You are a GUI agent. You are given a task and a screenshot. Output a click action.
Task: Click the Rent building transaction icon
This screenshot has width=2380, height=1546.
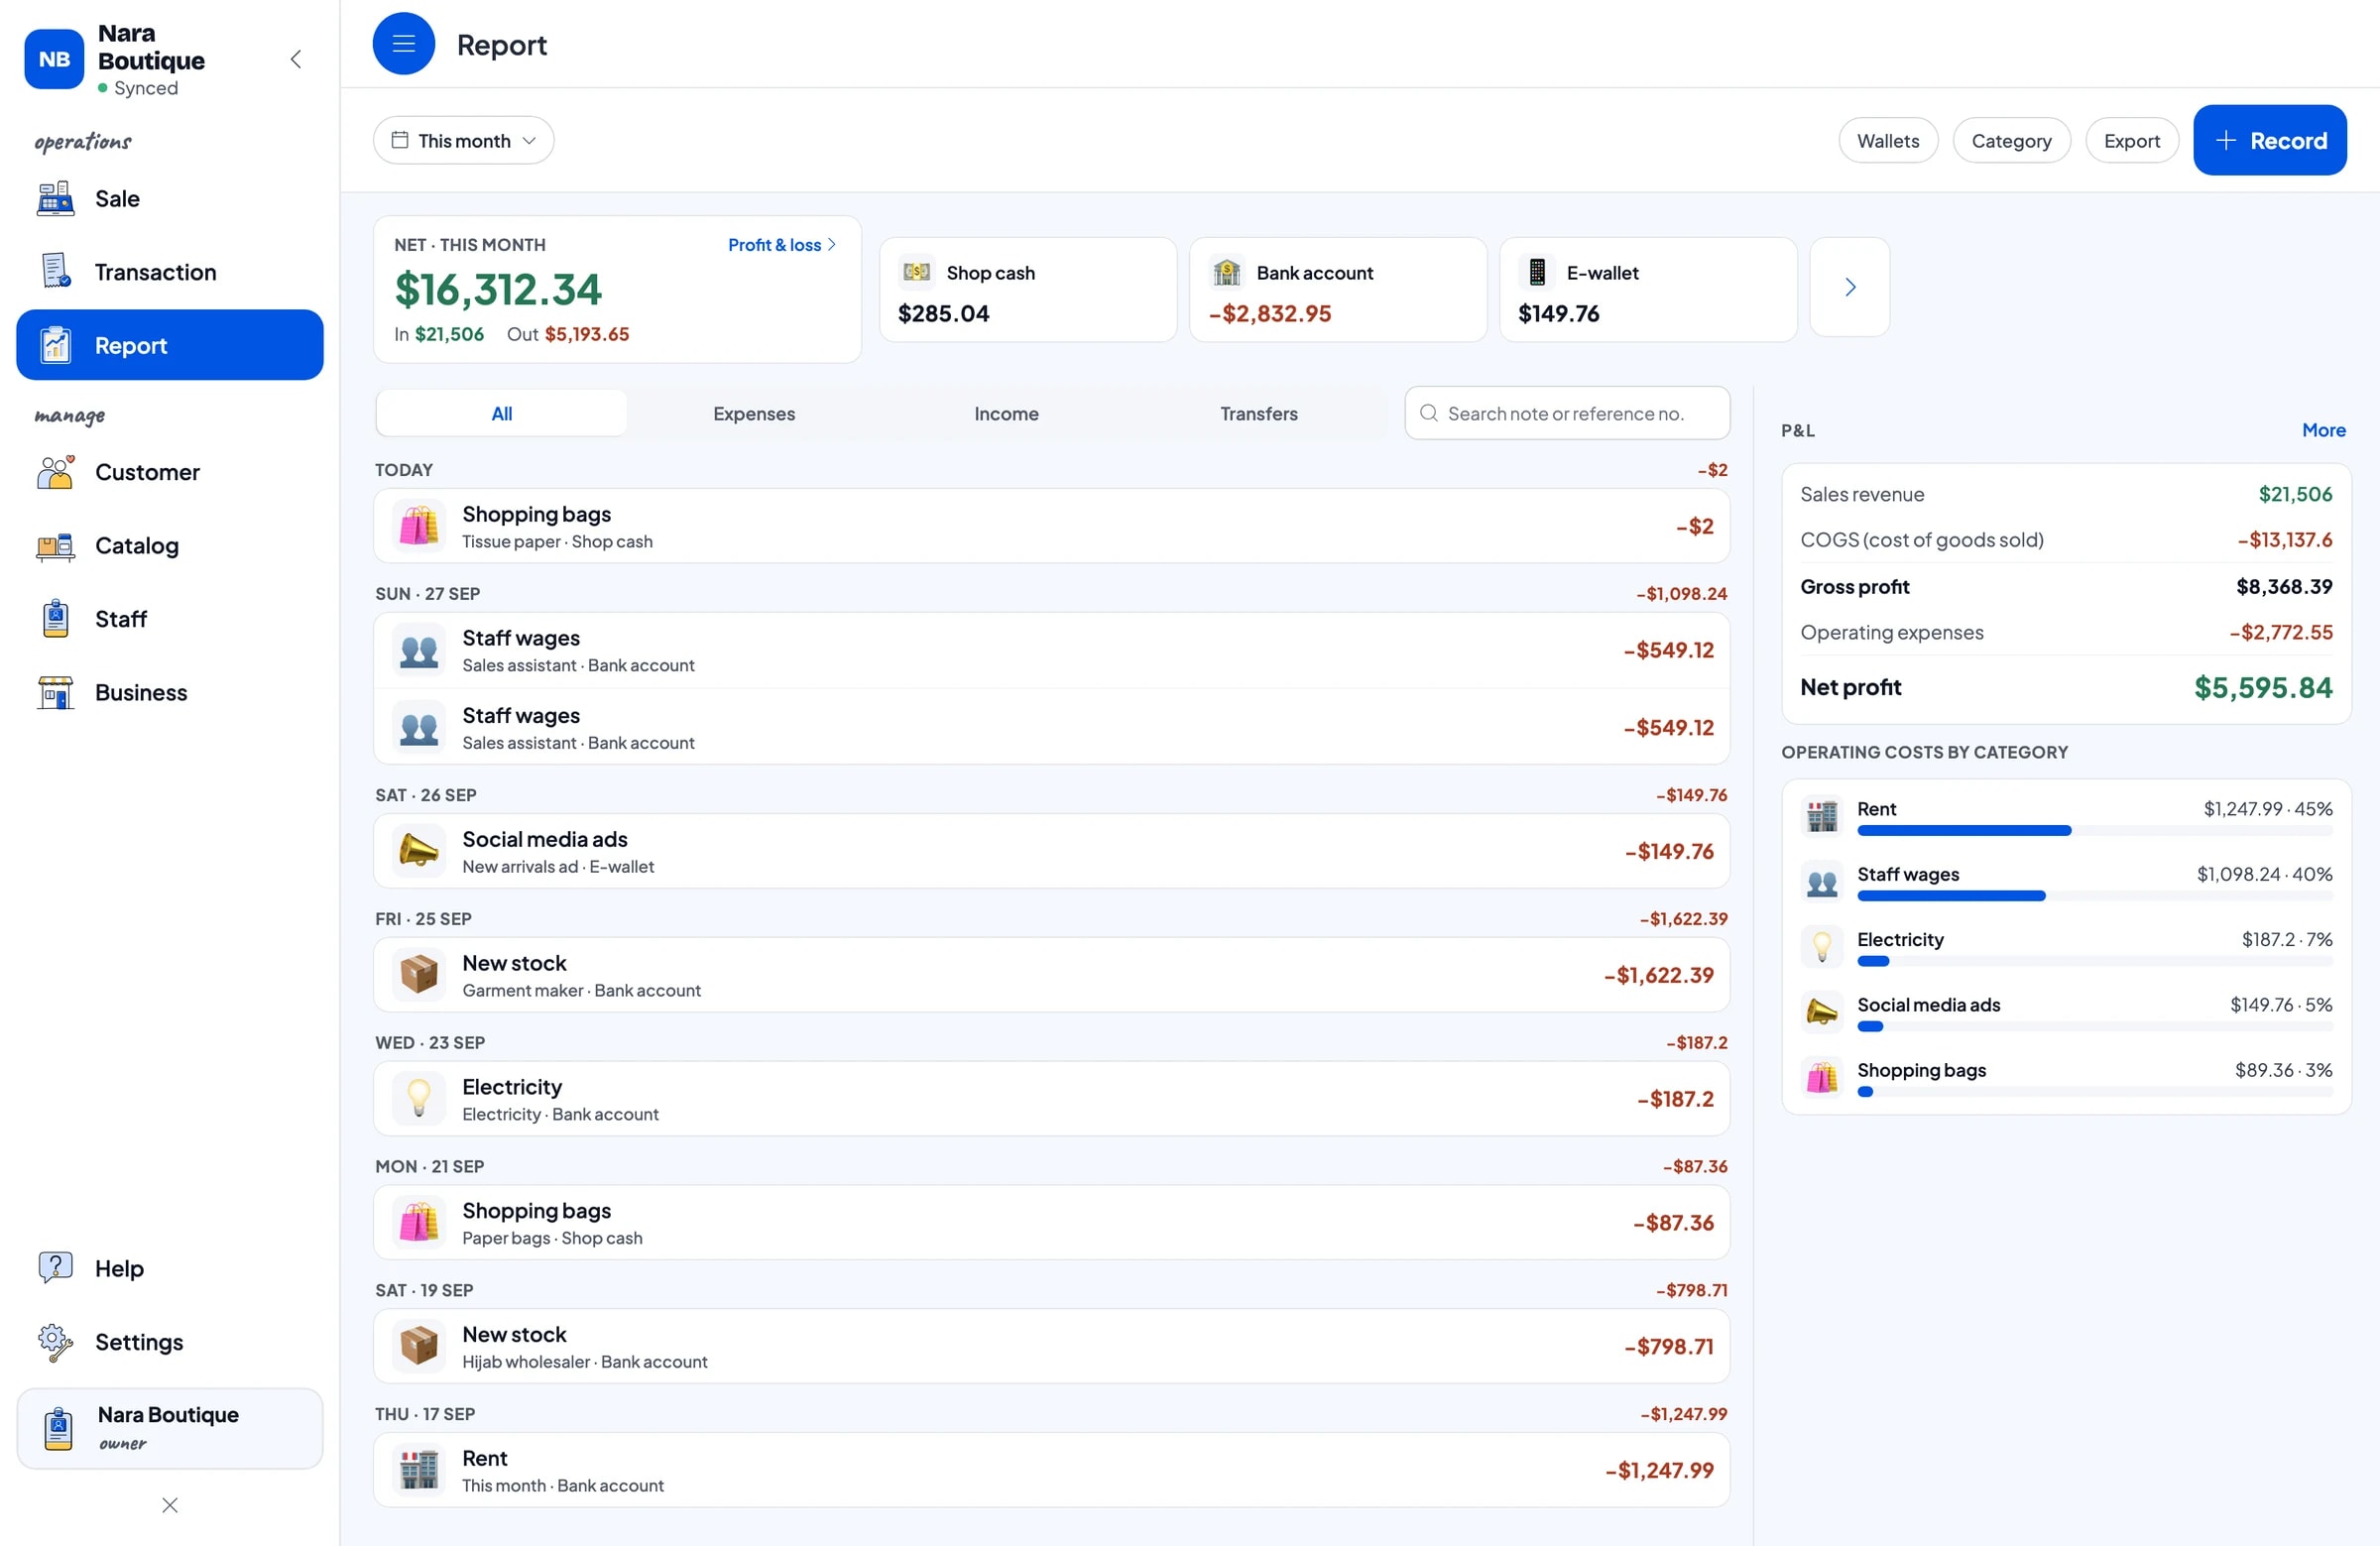[x=419, y=1470]
